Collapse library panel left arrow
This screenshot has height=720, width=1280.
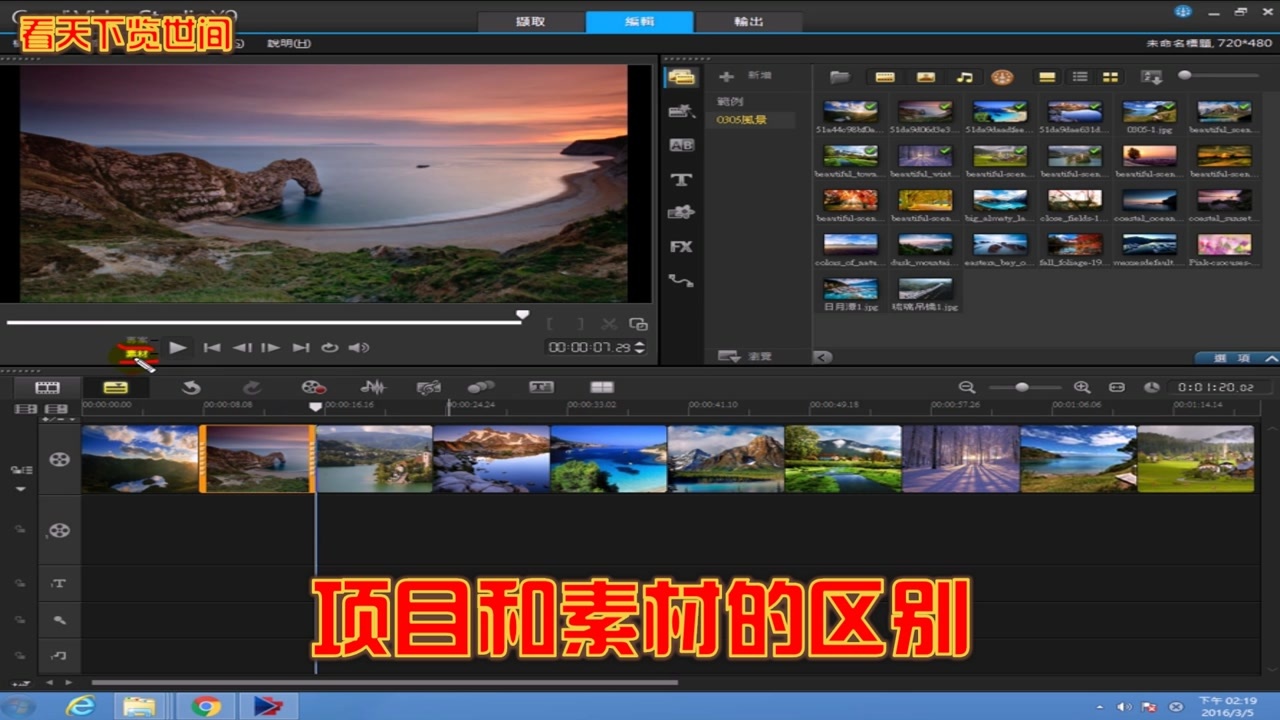pos(822,357)
